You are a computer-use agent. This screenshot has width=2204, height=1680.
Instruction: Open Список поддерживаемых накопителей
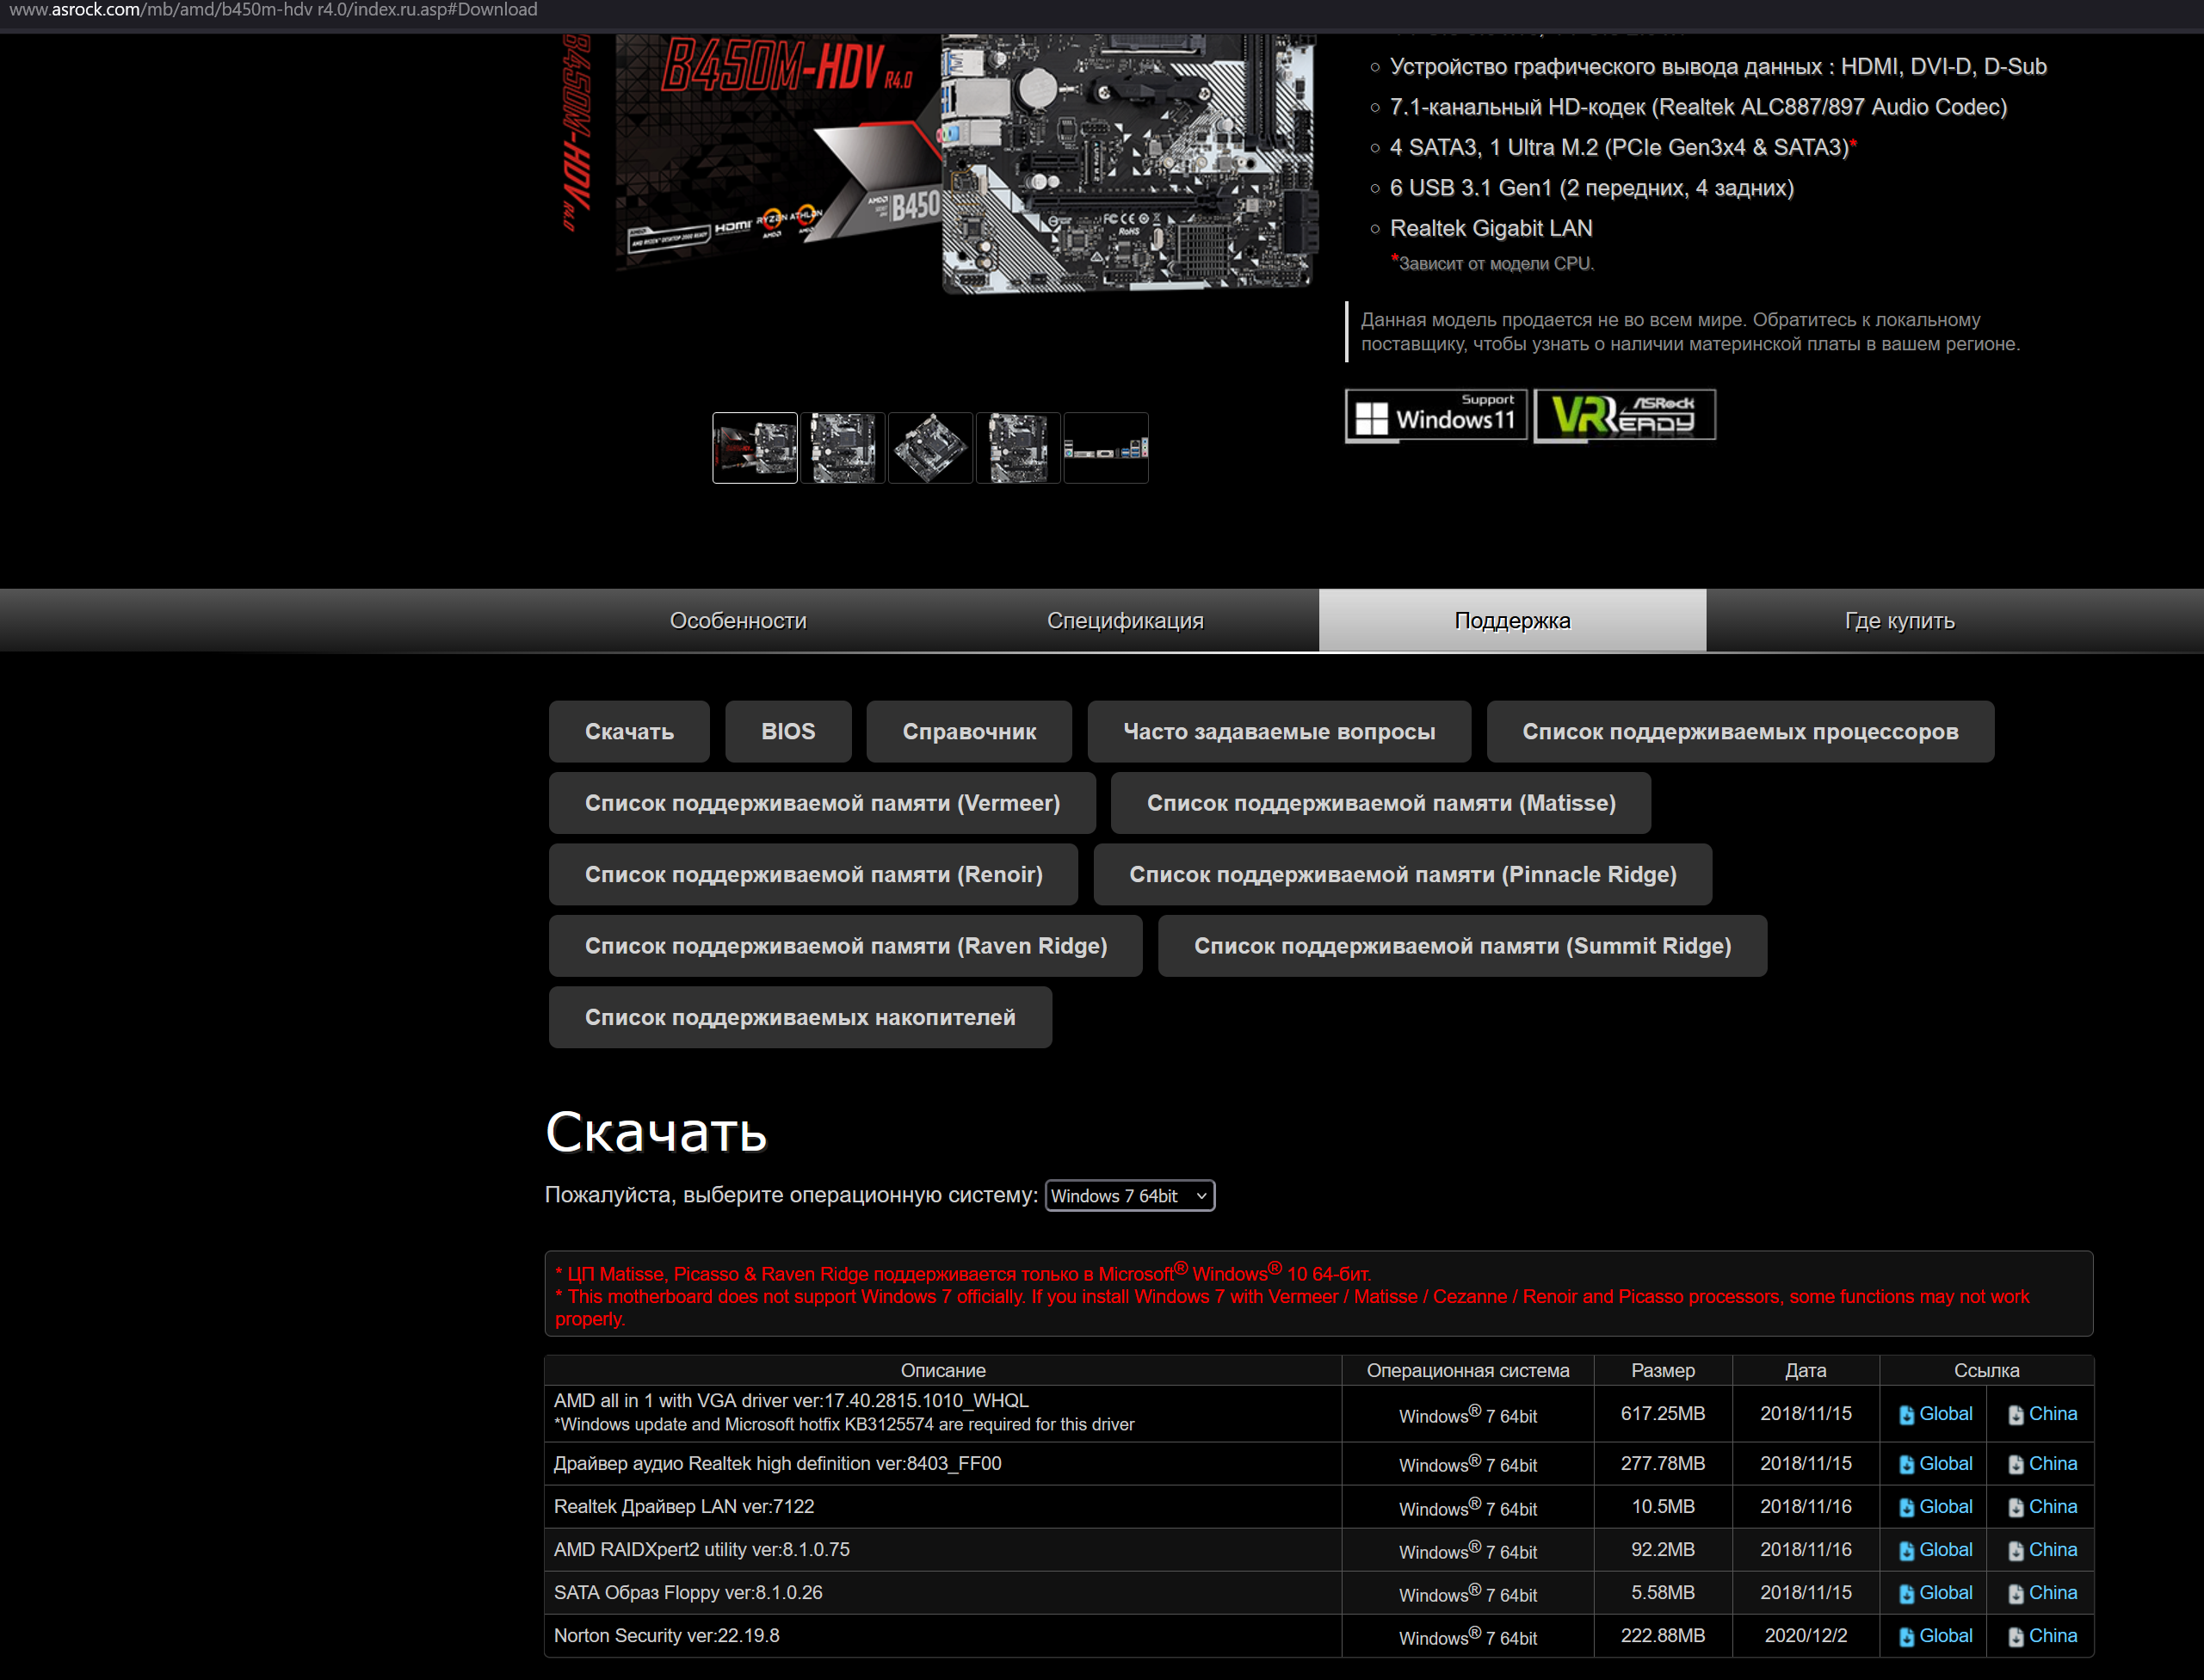pyautogui.click(x=800, y=1018)
